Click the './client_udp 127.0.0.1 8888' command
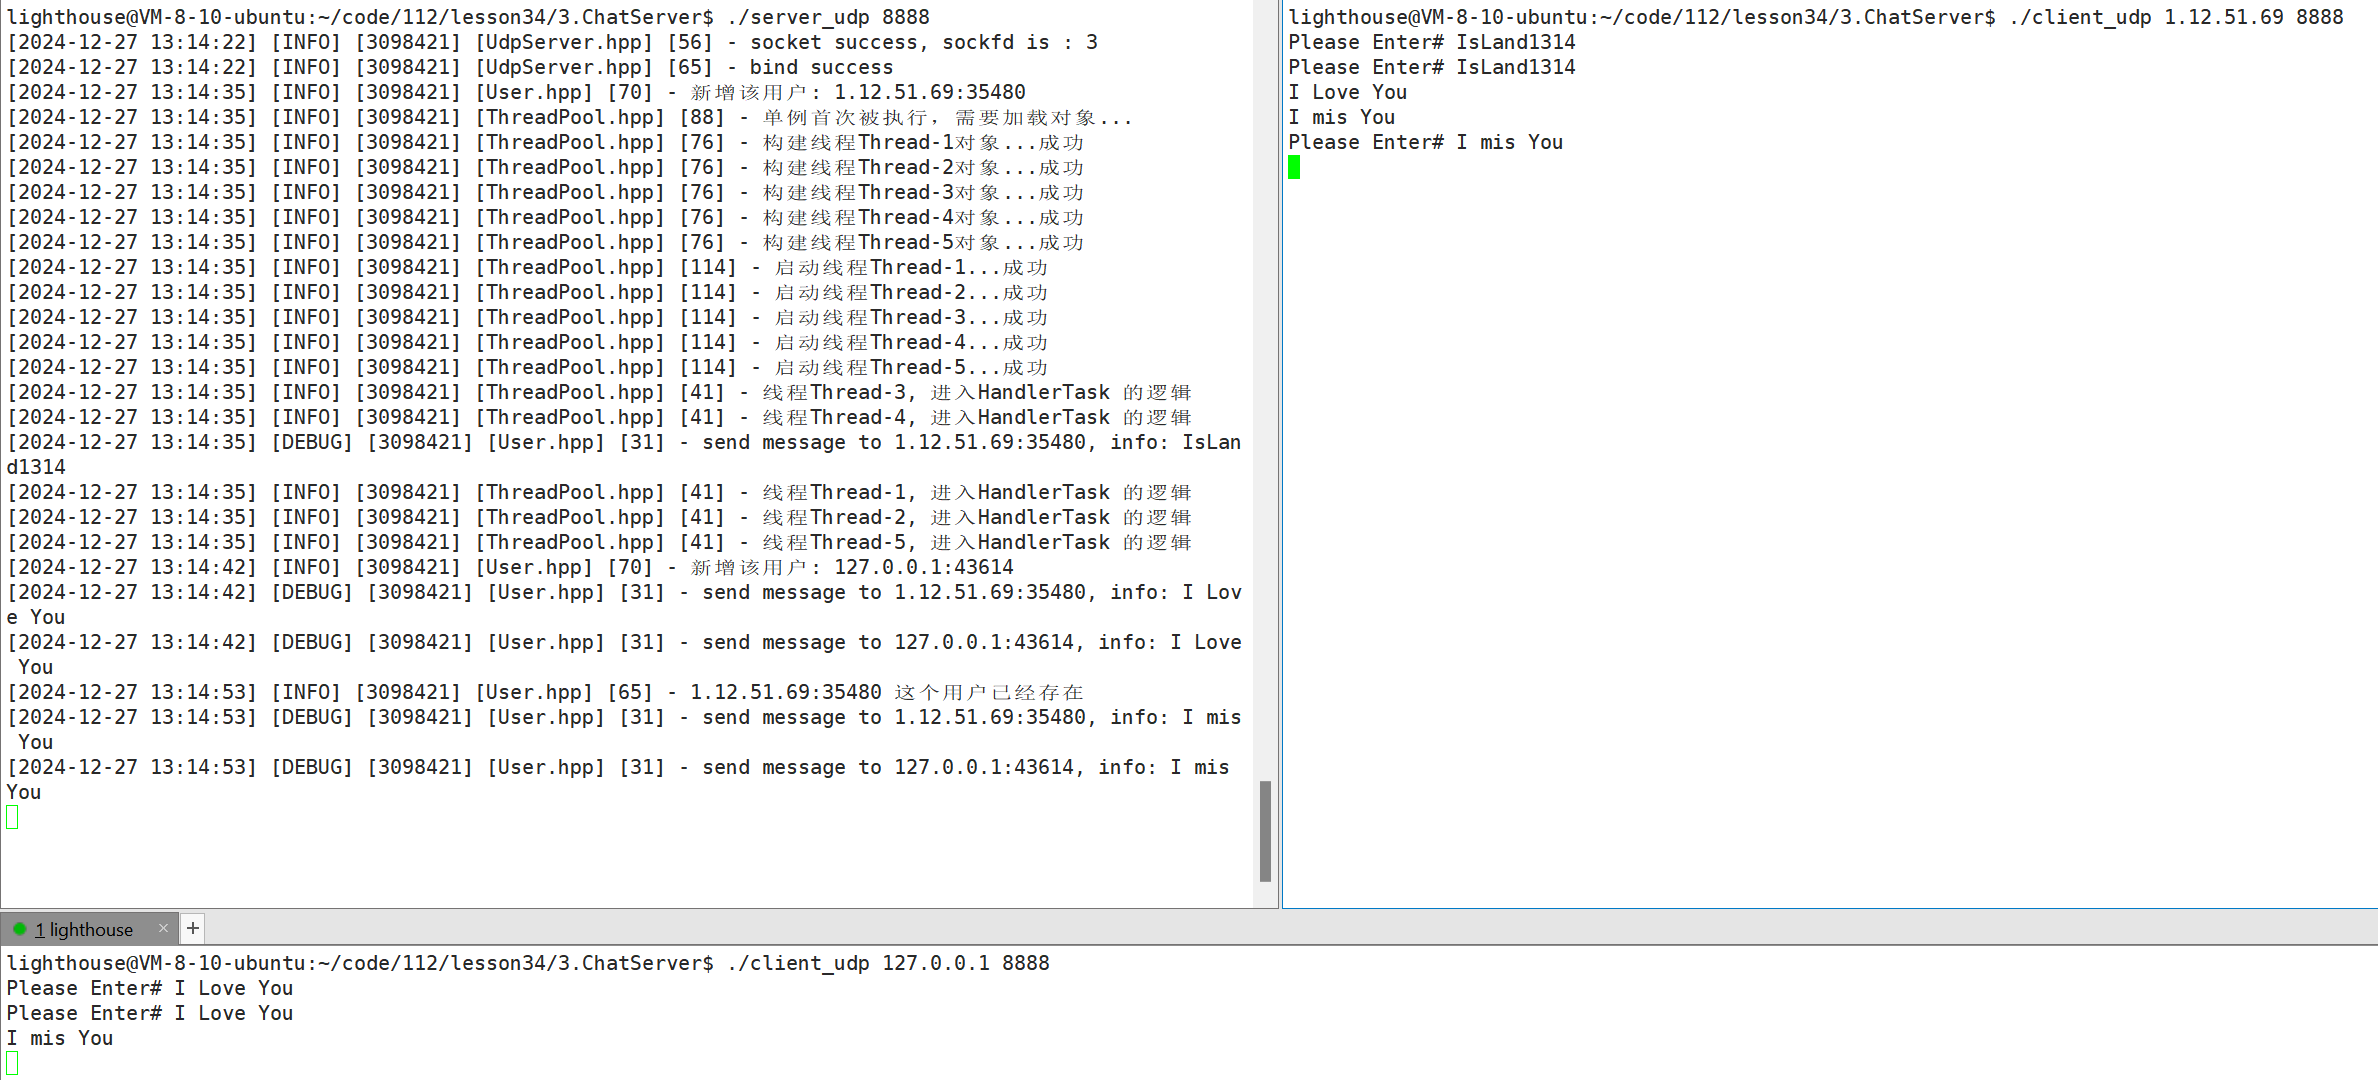Viewport: 2378px width, 1080px height. tap(888, 963)
